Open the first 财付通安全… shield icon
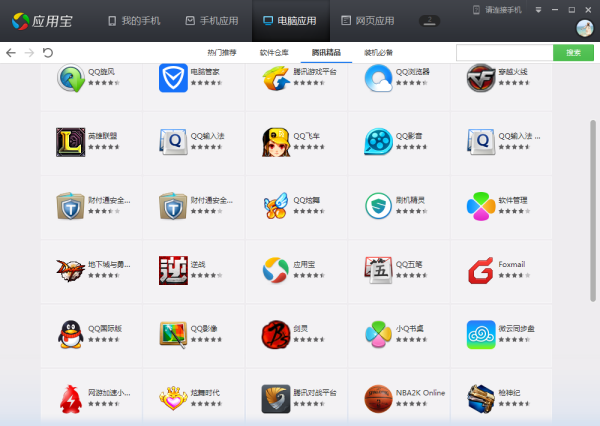The image size is (600, 426). (x=71, y=206)
